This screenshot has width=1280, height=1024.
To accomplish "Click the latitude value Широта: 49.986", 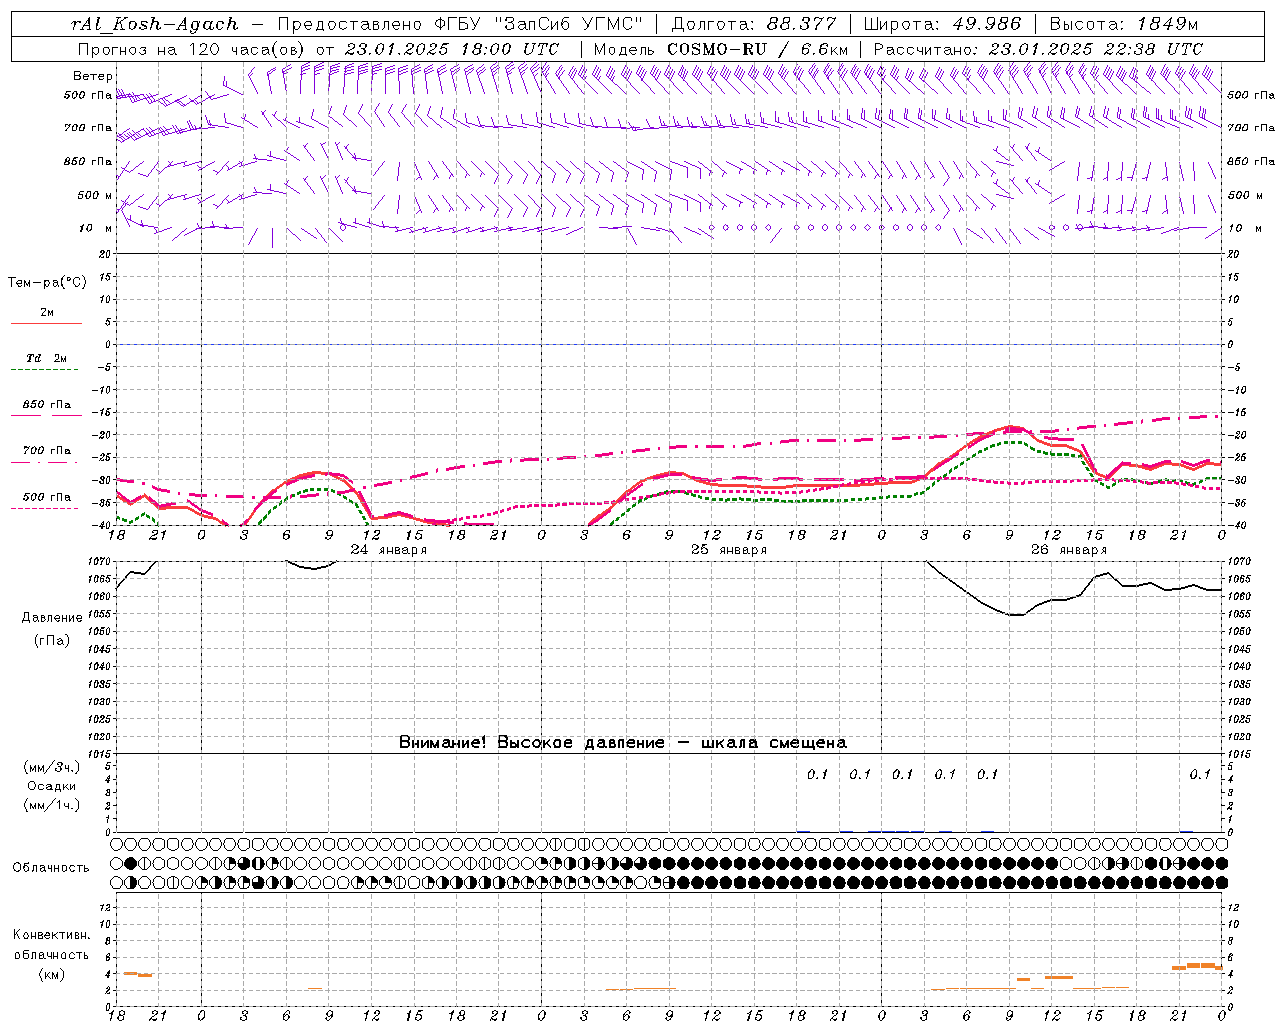I will coord(943,24).
